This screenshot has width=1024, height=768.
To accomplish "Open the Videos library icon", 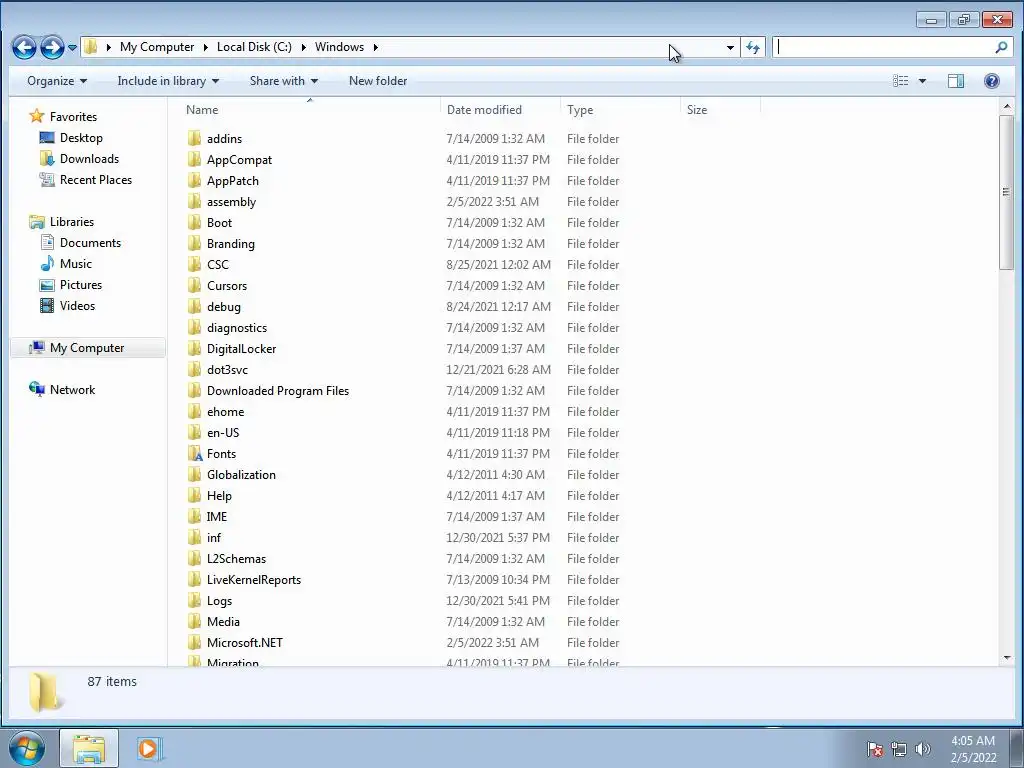I will (47, 306).
